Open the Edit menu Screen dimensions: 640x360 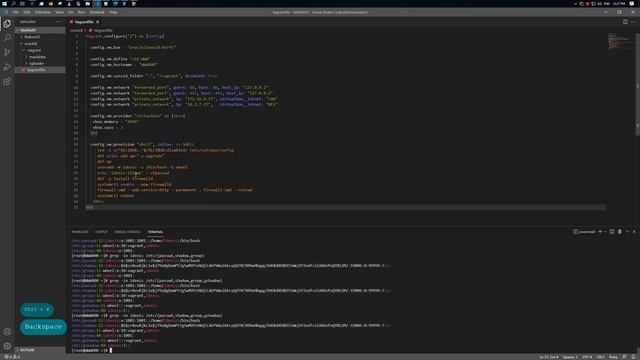(x=27, y=12)
